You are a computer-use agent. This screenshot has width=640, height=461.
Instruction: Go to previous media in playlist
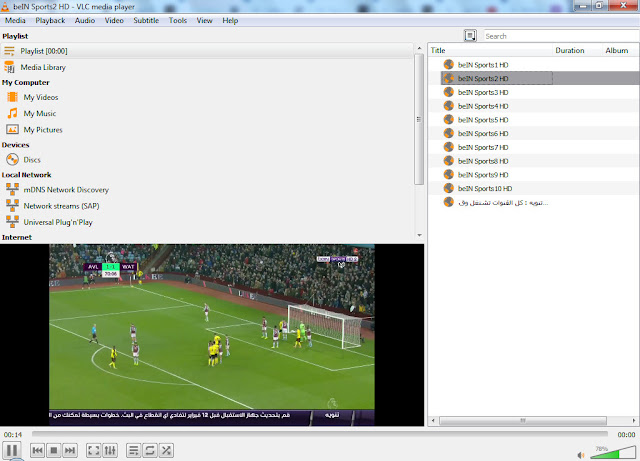pyautogui.click(x=38, y=450)
